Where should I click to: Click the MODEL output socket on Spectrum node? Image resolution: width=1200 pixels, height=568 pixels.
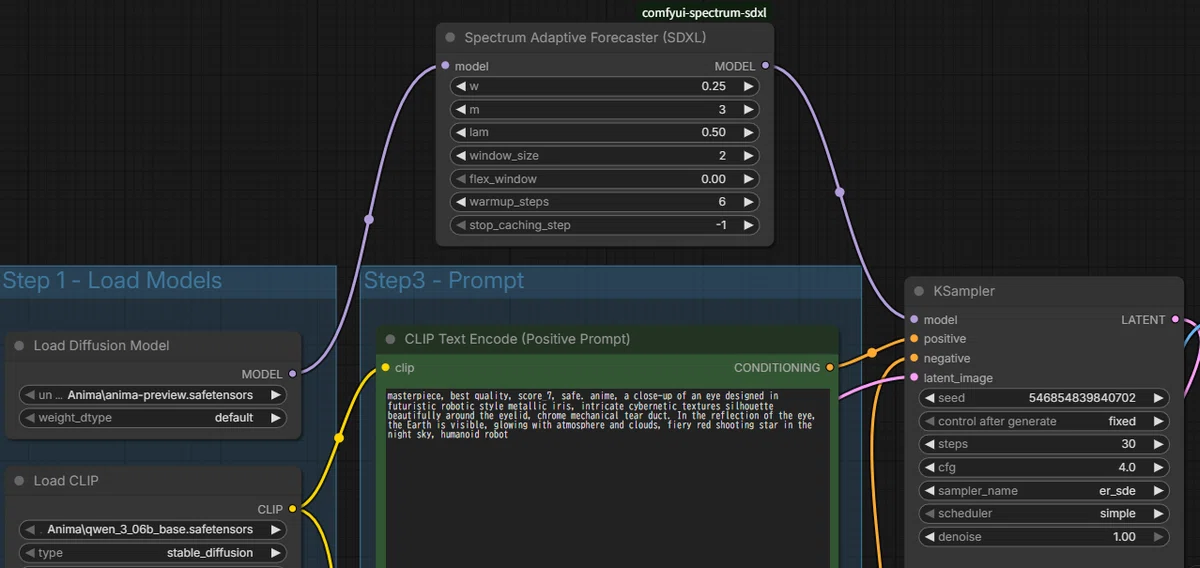[766, 66]
